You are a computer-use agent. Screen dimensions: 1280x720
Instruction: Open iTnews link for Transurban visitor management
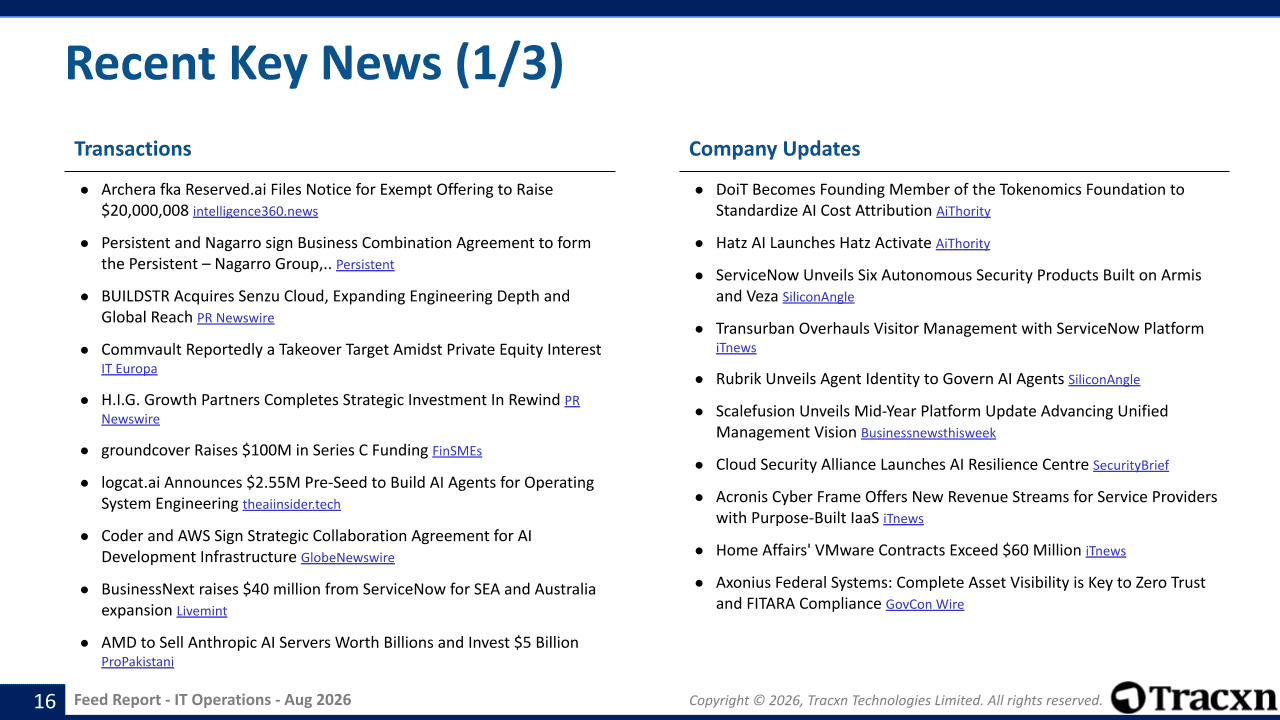click(x=736, y=348)
